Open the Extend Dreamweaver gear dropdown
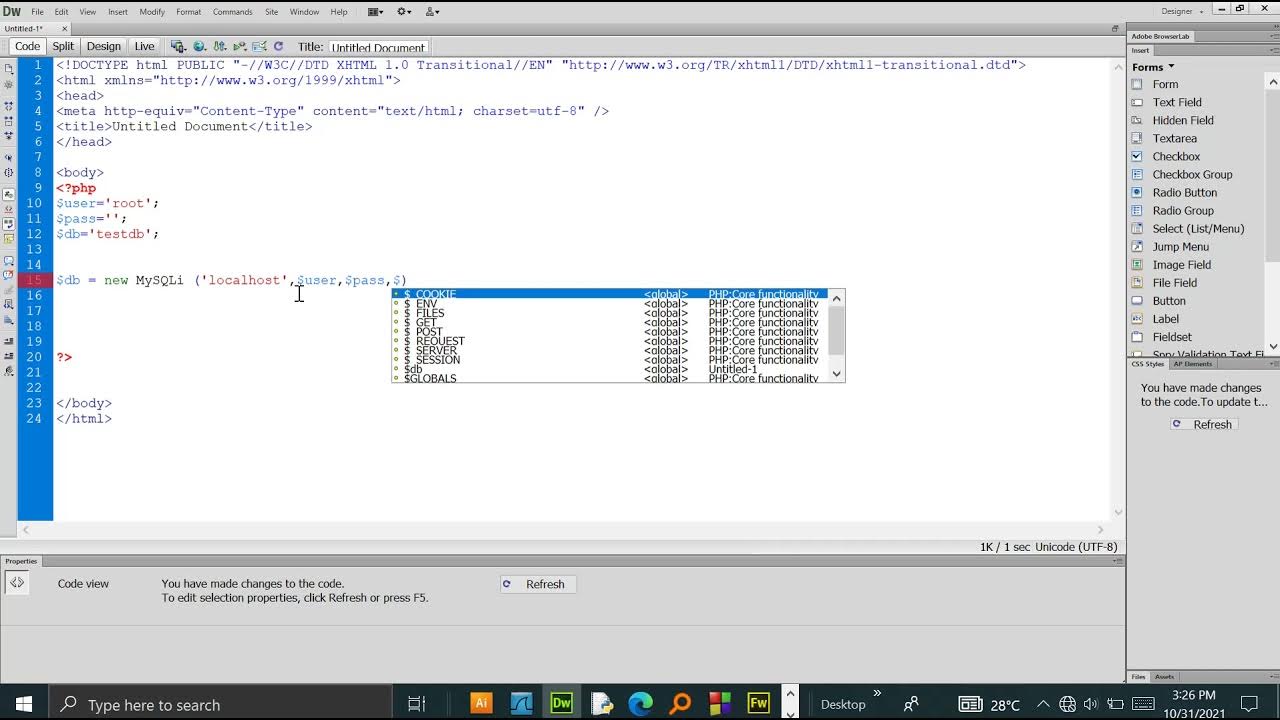Viewport: 1280px width, 720px height. pos(404,12)
